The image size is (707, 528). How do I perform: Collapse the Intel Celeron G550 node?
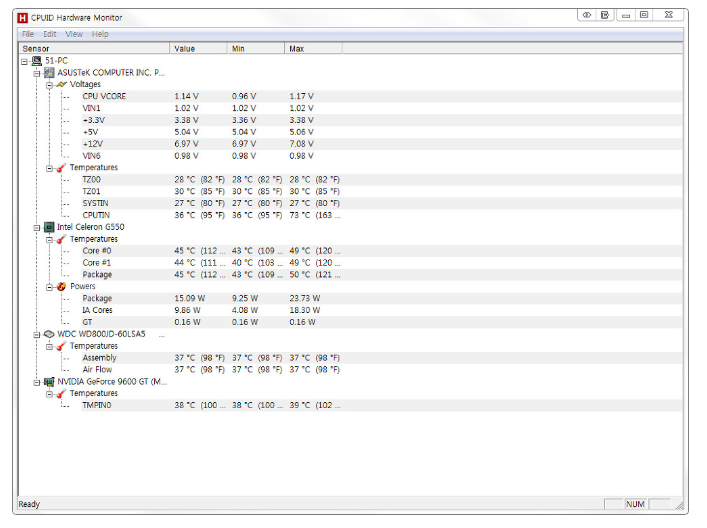pyautogui.click(x=37, y=228)
